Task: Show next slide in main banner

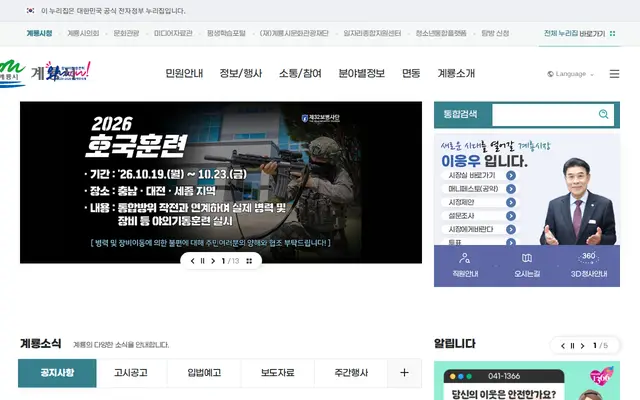Action: click(x=213, y=261)
